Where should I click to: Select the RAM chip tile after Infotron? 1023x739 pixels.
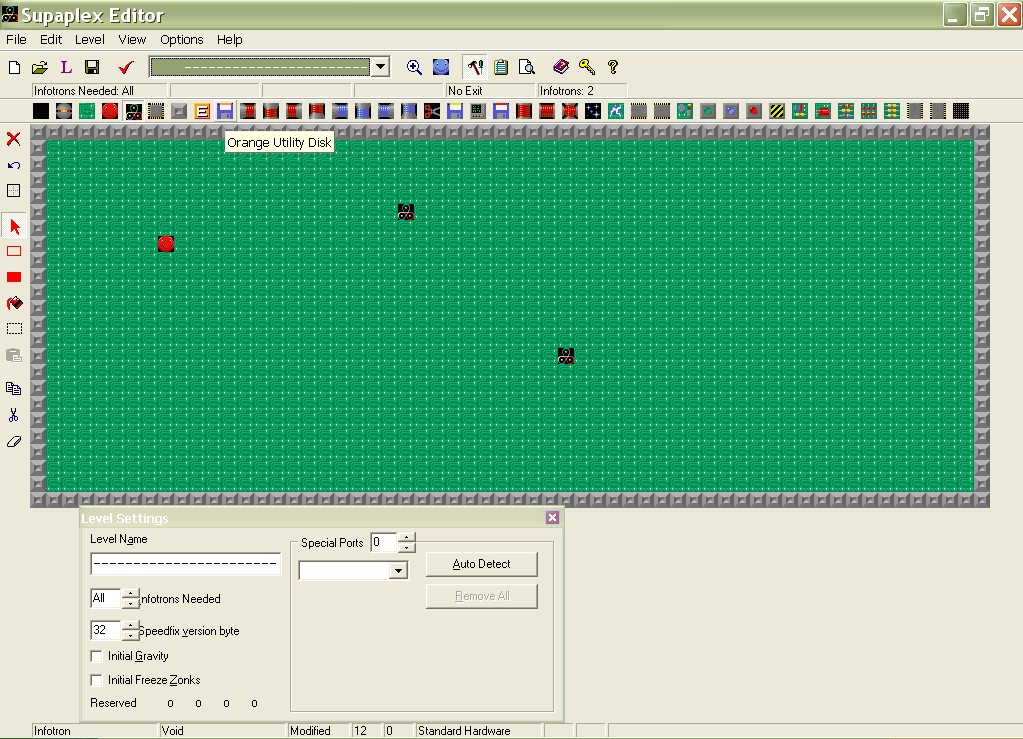(x=156, y=111)
